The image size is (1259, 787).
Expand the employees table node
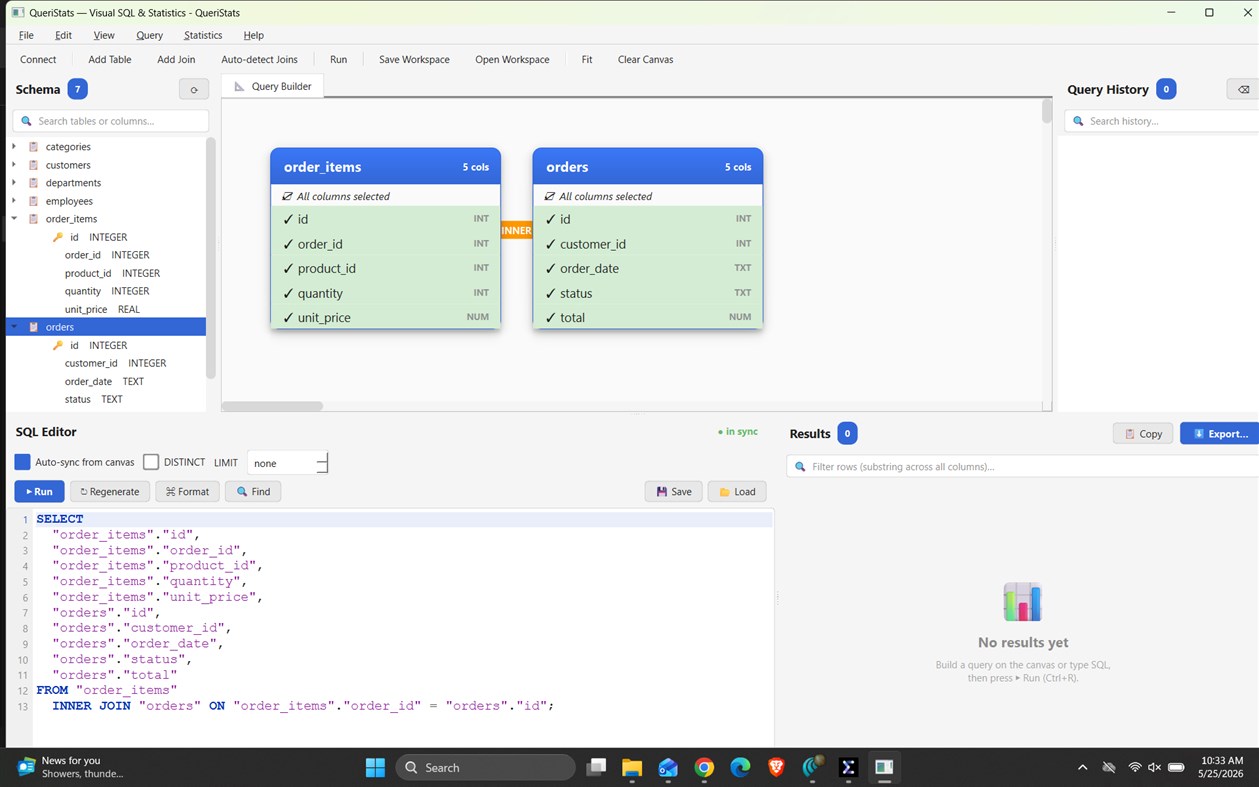tap(14, 201)
